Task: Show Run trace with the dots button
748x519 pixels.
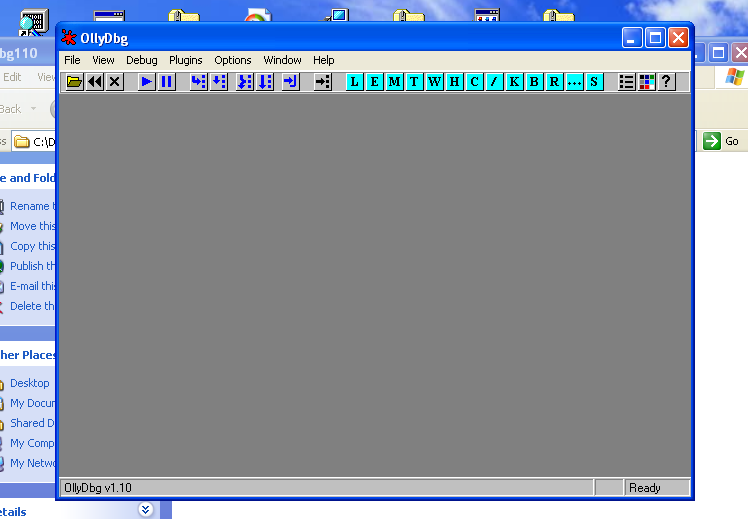Action: tap(574, 82)
